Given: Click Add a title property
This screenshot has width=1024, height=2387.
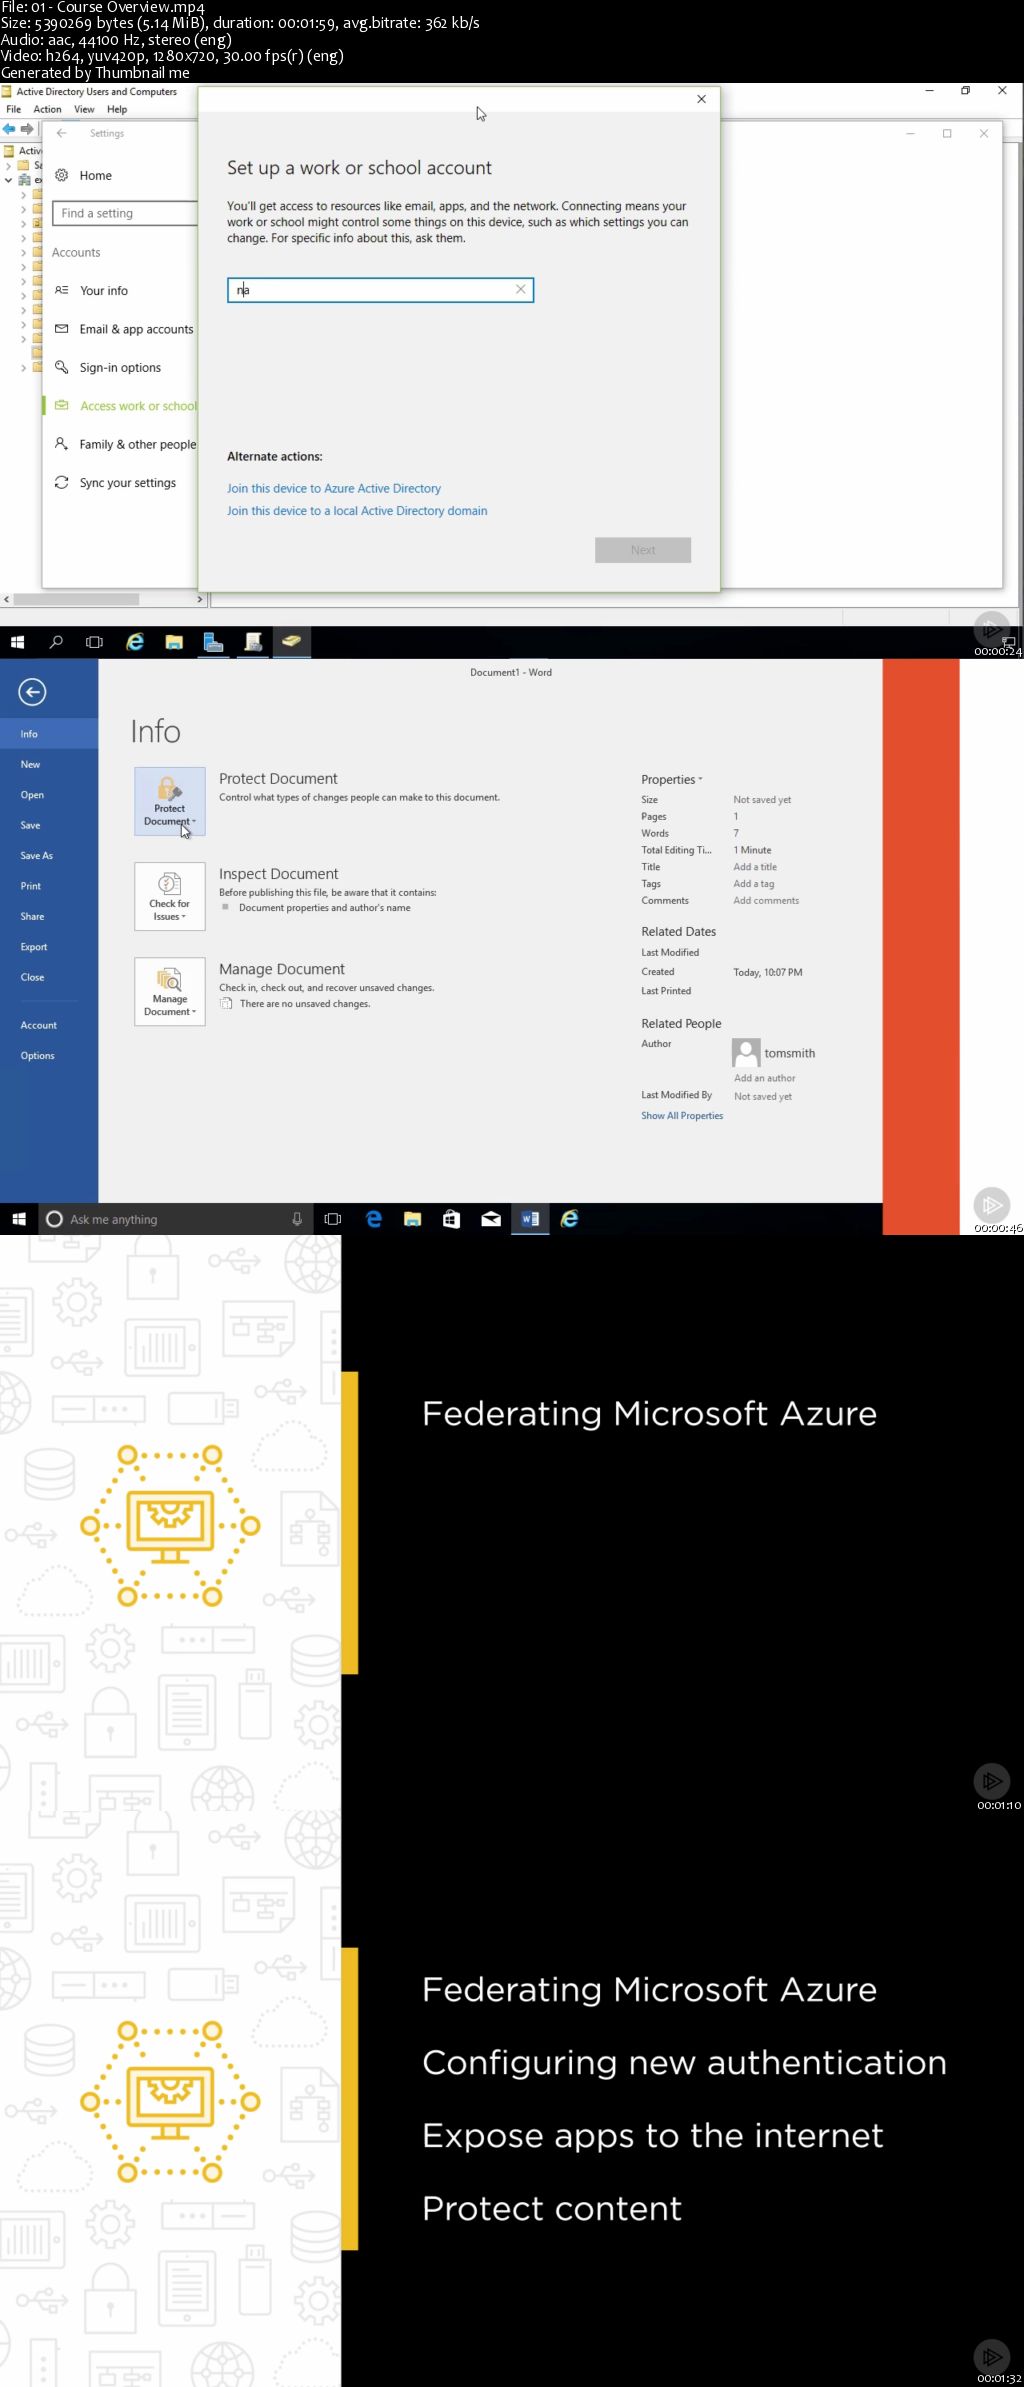Looking at the screenshot, I should coord(755,867).
